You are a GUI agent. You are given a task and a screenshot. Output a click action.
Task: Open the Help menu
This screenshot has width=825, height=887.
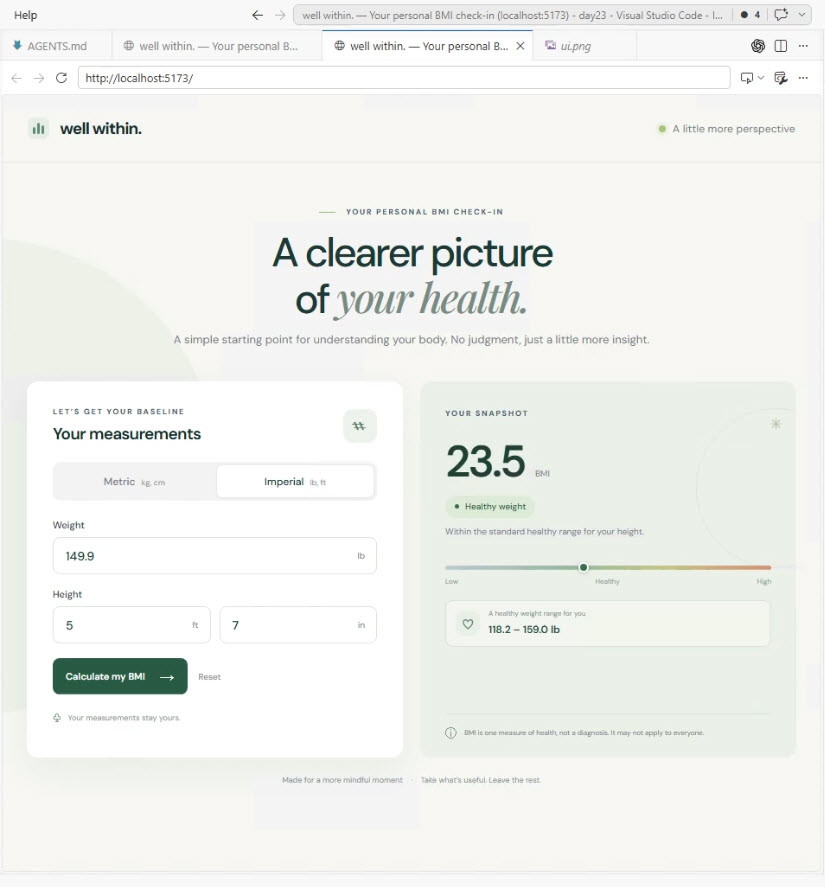click(x=25, y=15)
